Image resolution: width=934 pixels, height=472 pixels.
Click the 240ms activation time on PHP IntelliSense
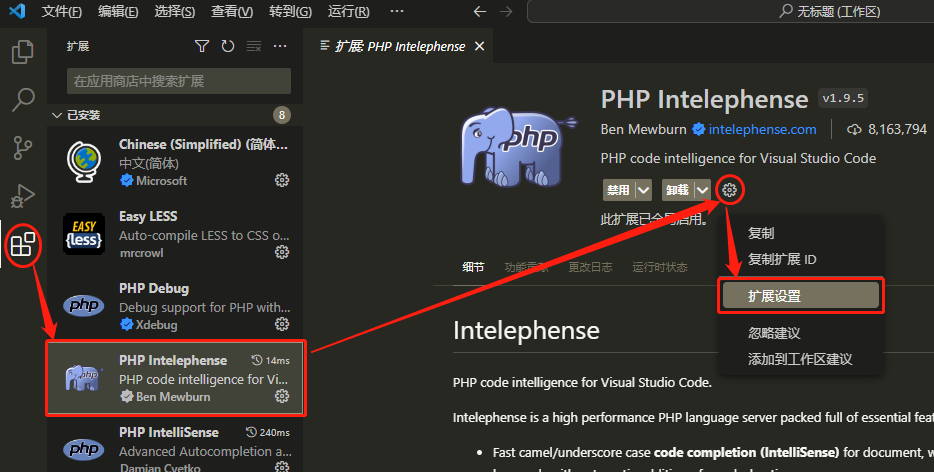click(x=275, y=433)
